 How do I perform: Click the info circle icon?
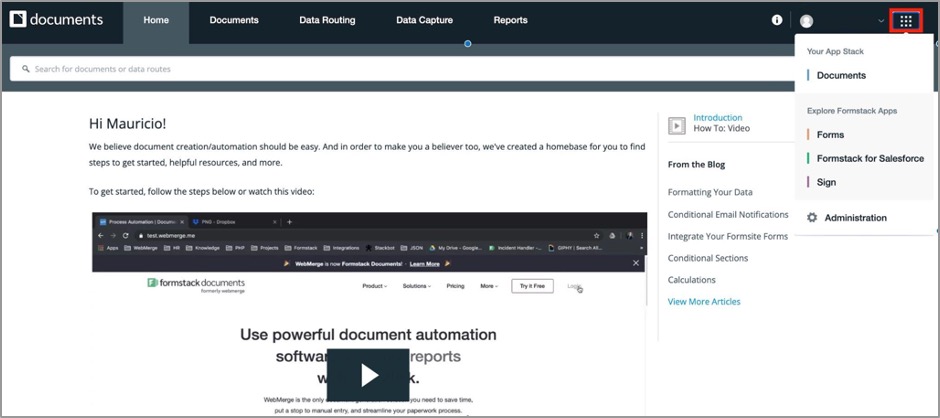pos(777,20)
